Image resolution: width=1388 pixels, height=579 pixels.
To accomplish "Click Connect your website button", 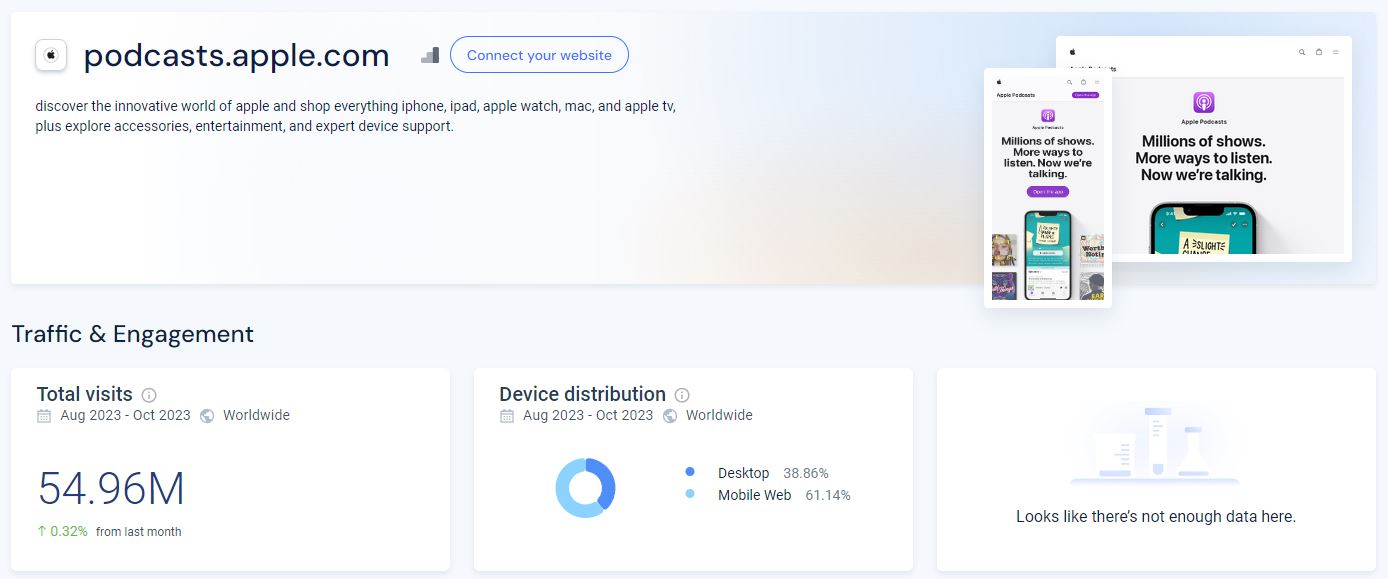I will tap(539, 55).
